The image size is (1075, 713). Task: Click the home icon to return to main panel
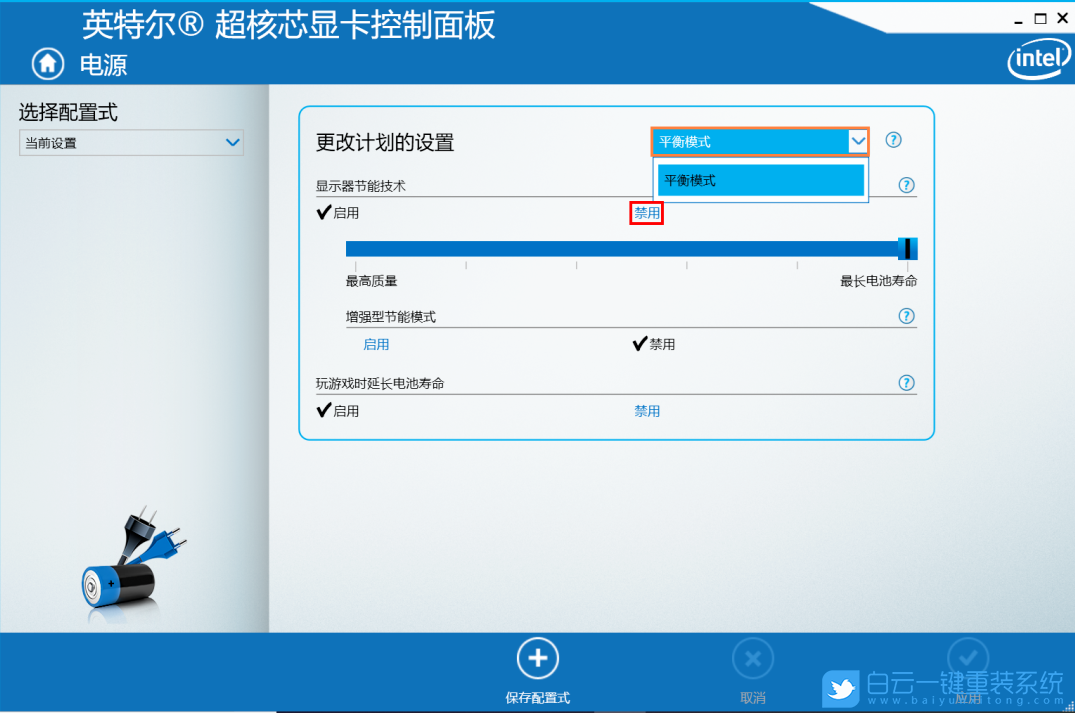(x=47, y=63)
